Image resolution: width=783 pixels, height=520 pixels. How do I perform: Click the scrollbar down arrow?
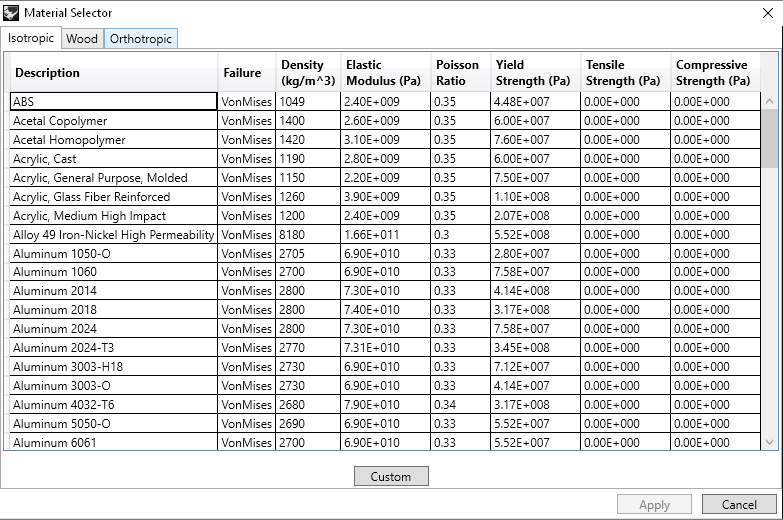pos(770,442)
